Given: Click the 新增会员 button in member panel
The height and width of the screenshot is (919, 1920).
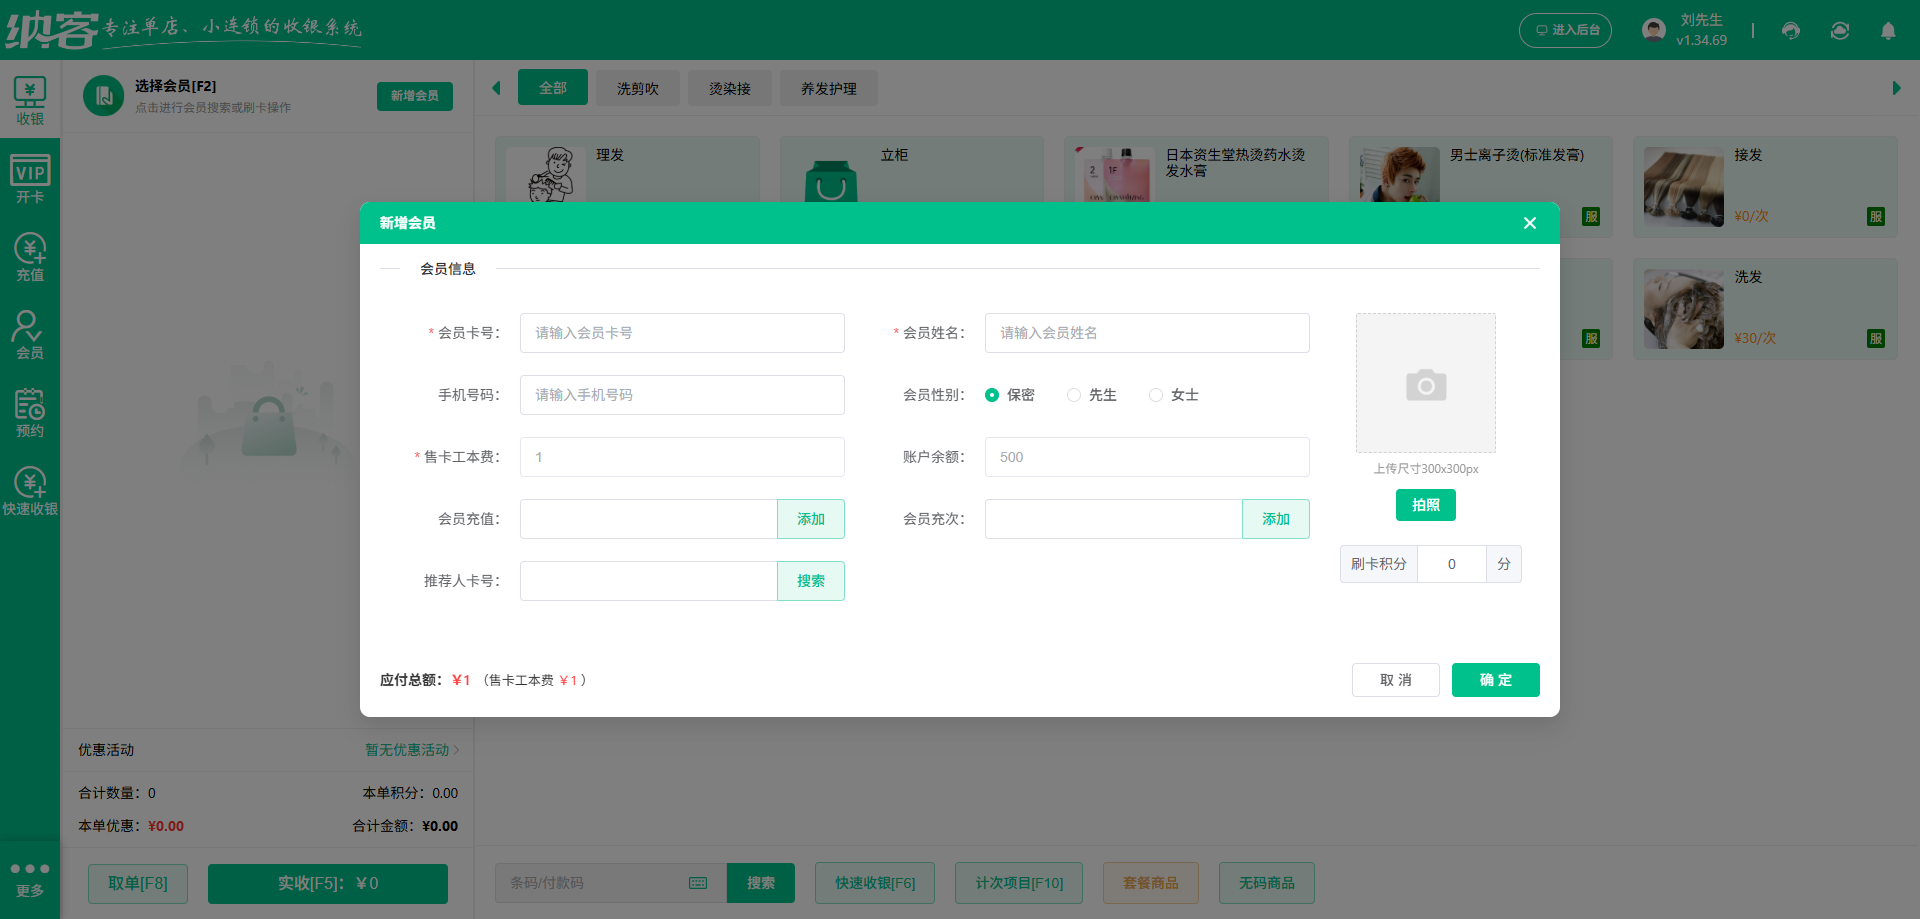Looking at the screenshot, I should tap(415, 96).
